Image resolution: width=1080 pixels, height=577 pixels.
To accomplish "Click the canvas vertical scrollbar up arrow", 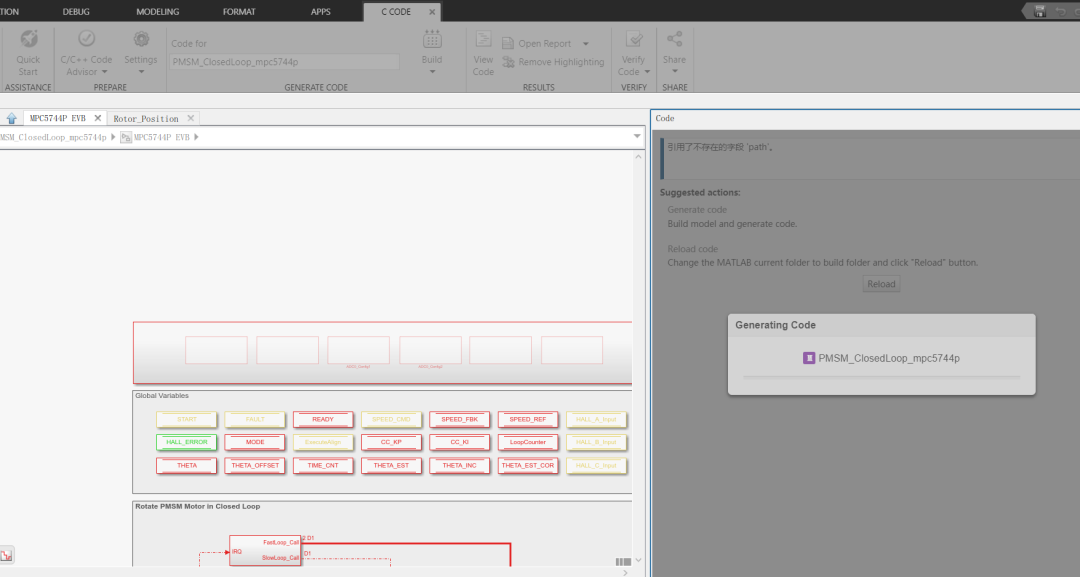I will [x=638, y=157].
